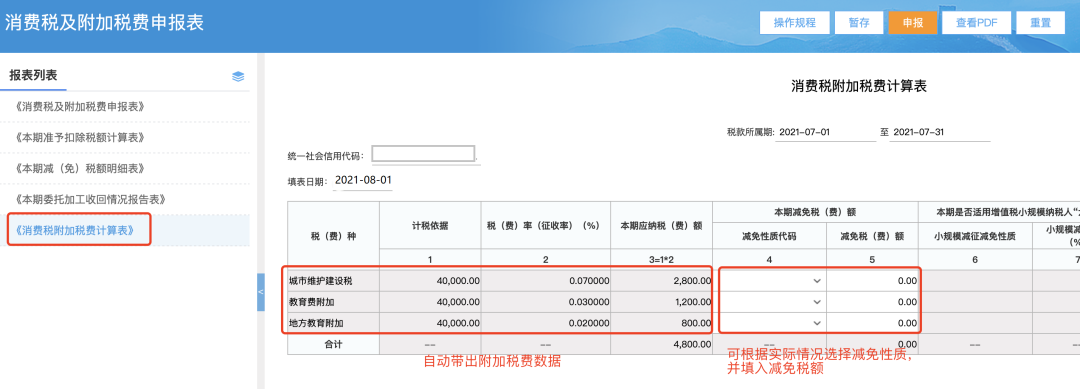
Task: Click tax period start date 2021-07-01
Action: (824, 132)
